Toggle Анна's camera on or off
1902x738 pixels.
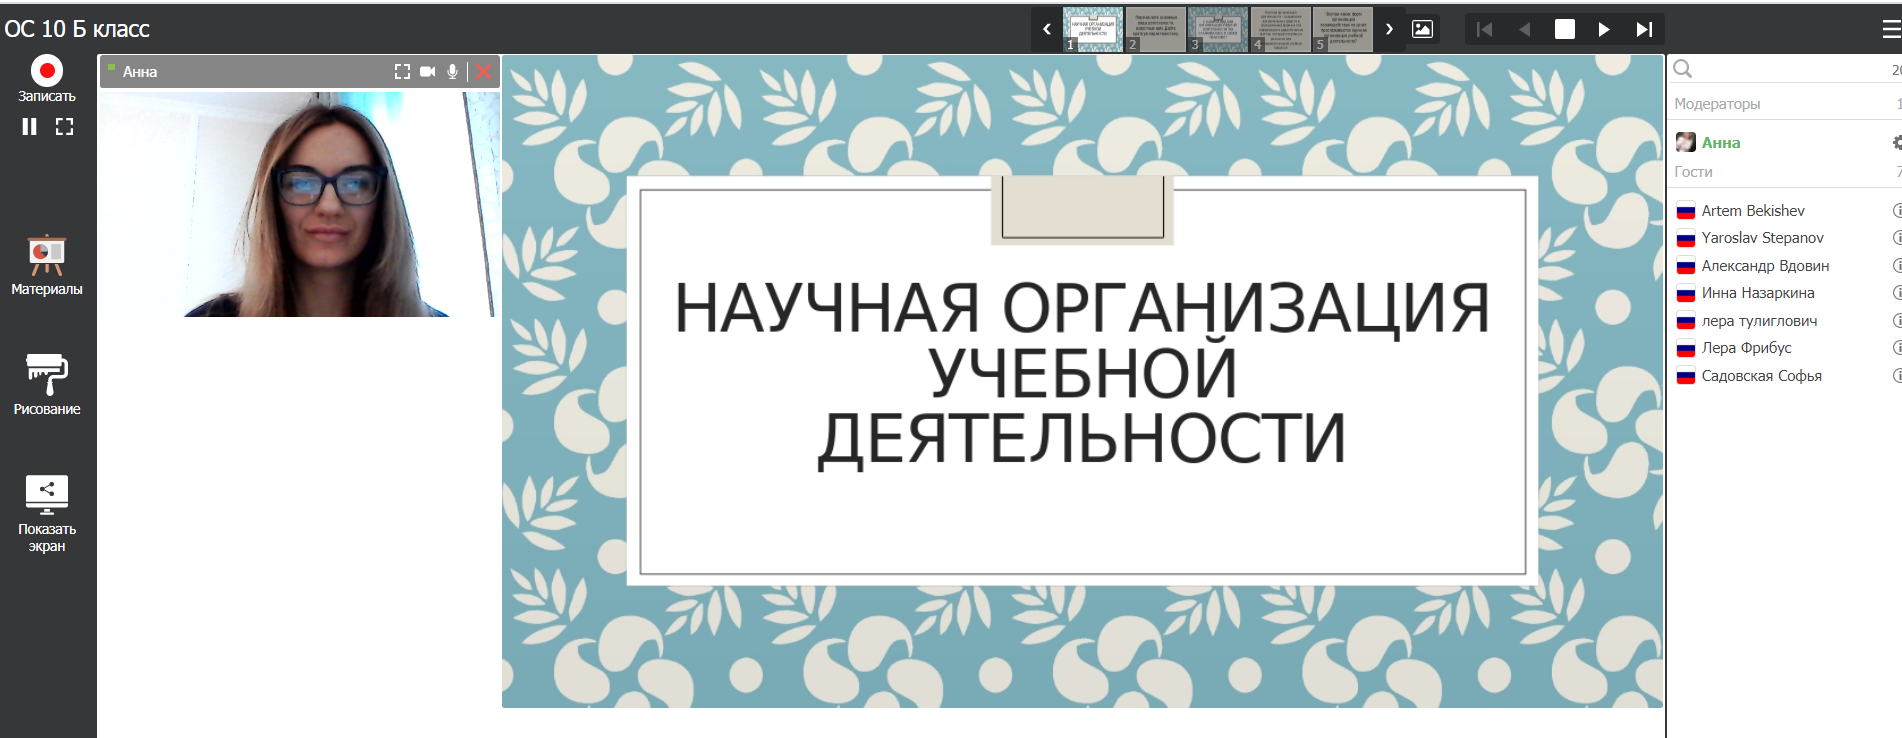point(428,72)
